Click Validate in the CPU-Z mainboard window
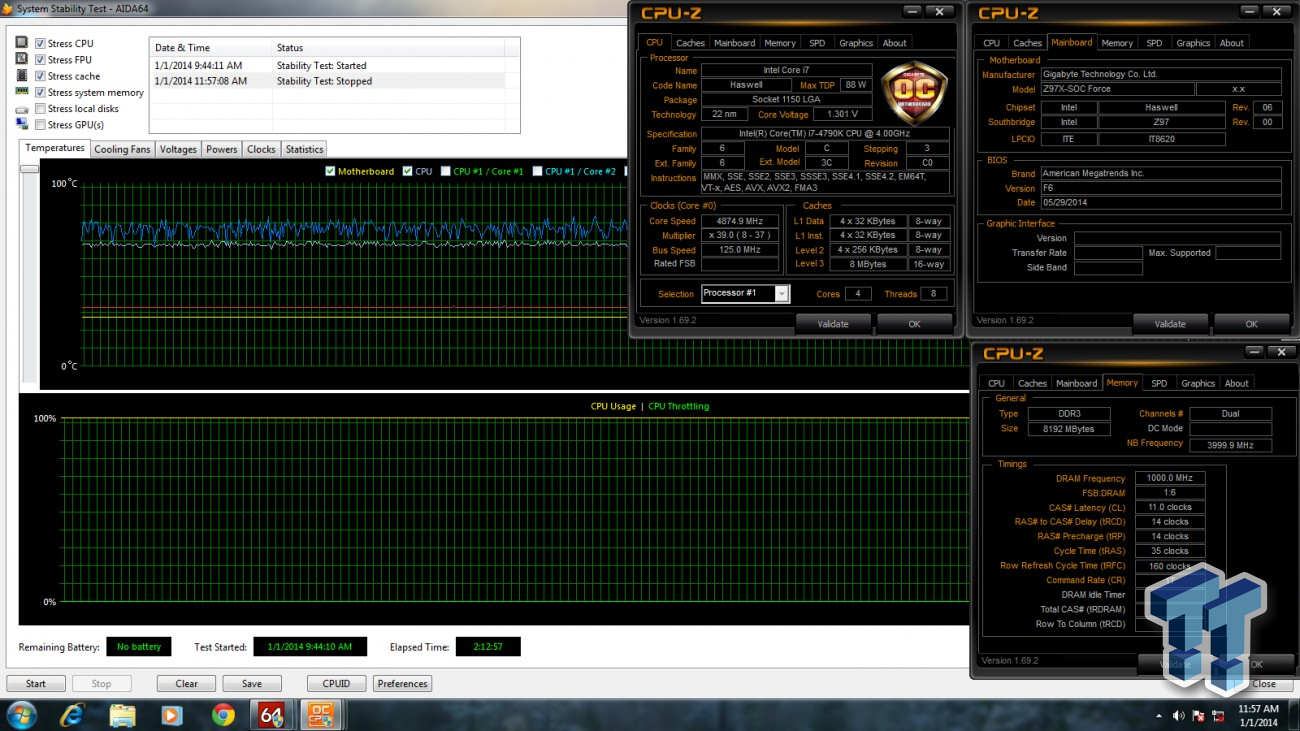Image resolution: width=1300 pixels, height=731 pixels. click(1170, 324)
